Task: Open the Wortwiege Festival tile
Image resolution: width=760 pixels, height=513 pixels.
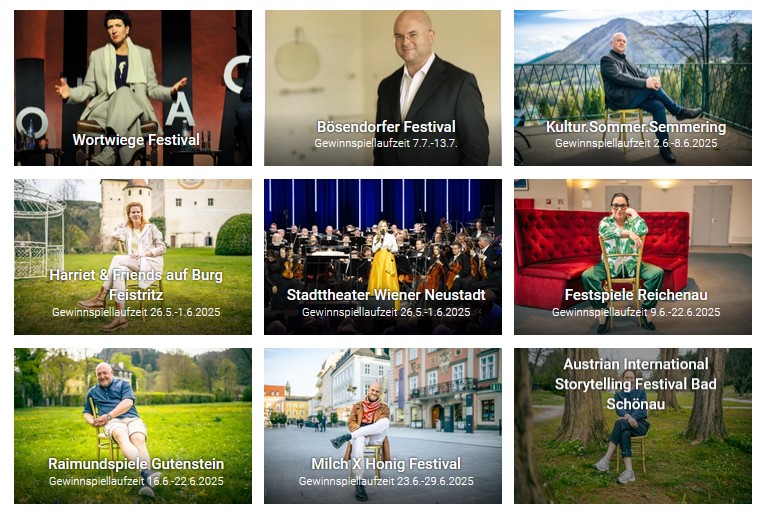Action: (133, 88)
